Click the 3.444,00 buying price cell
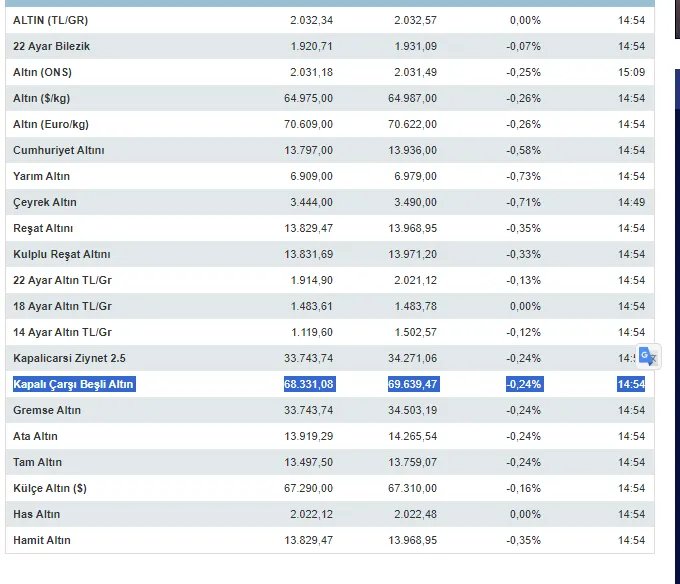This screenshot has height=584, width=680. click(x=311, y=202)
